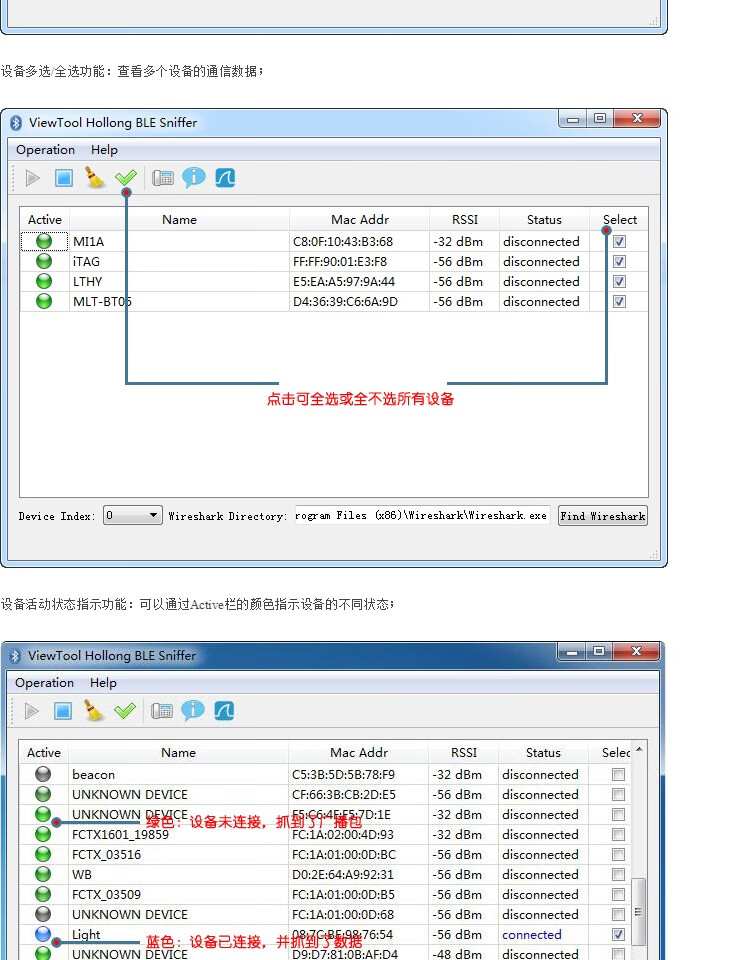Open info bubble icon in upper window toolbar
This screenshot has width=750, height=960.
point(194,178)
